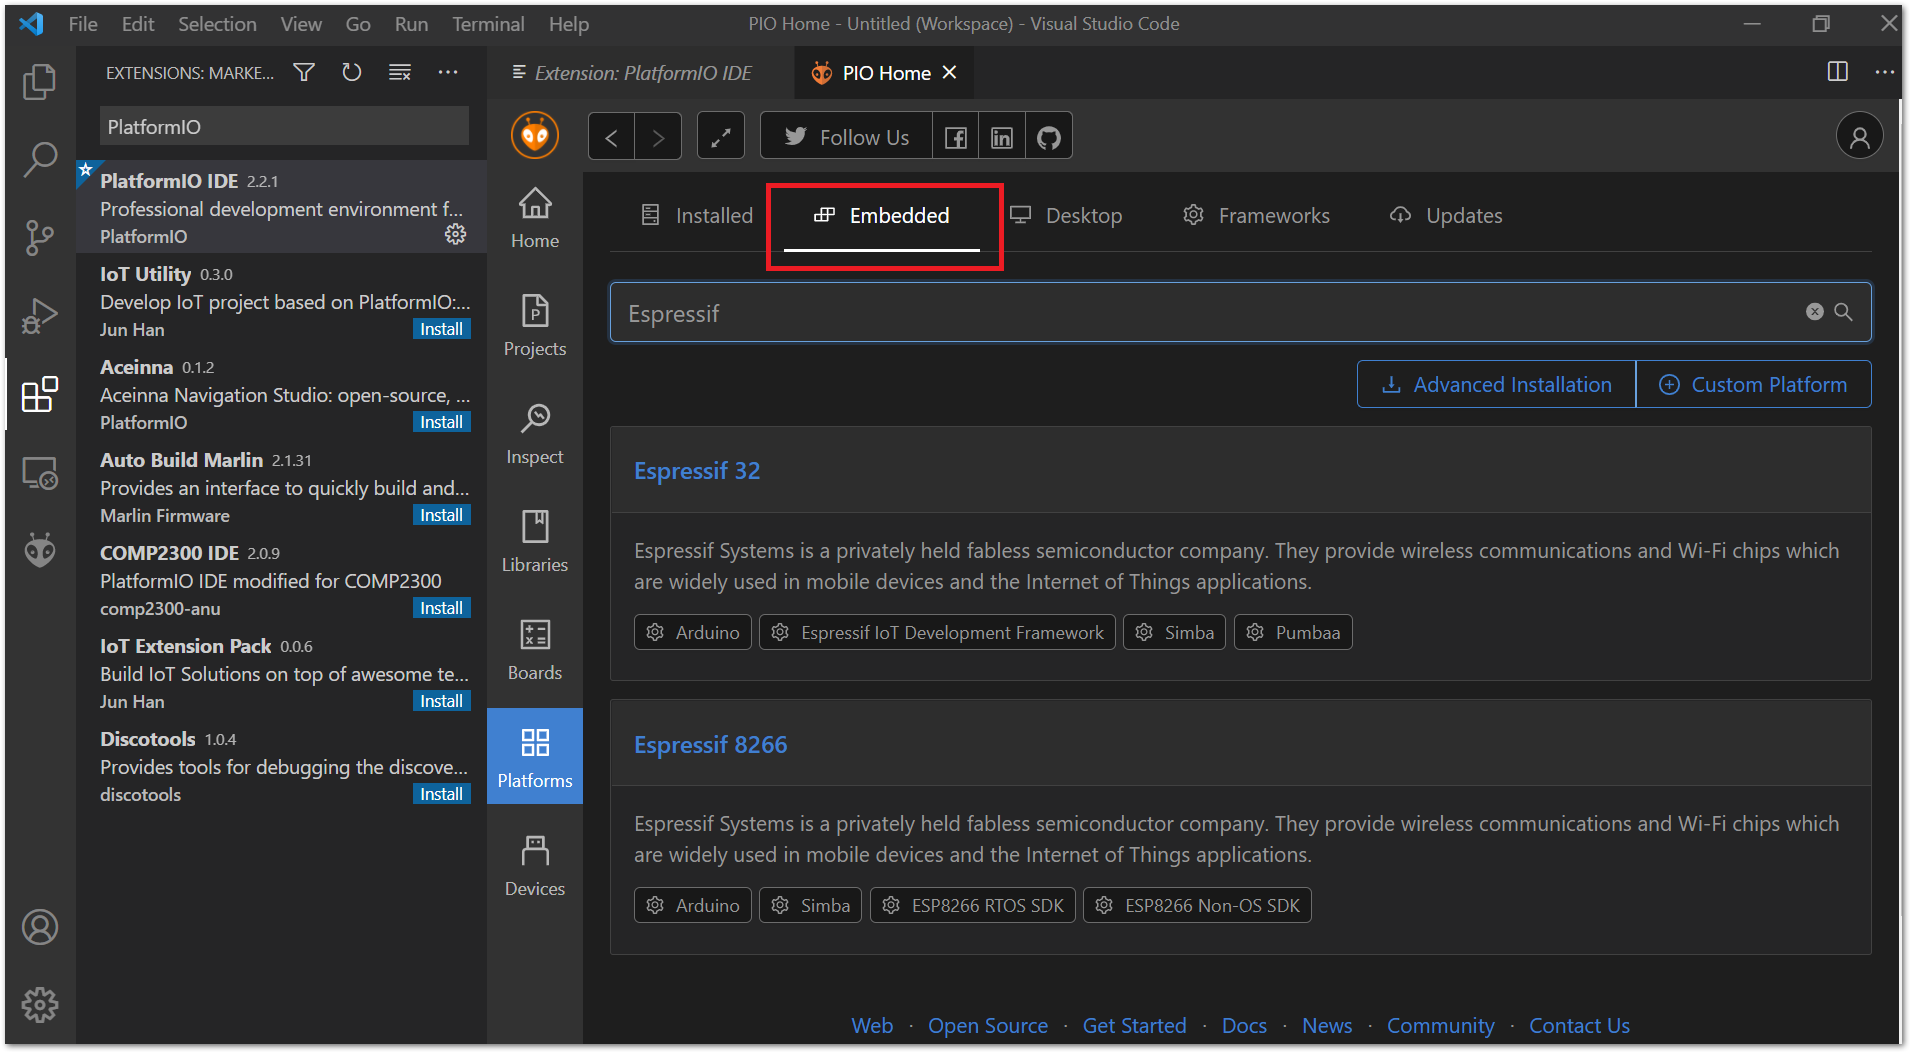This screenshot has height=1053, width=1911.
Task: Open the Accounts icon in activity bar
Action: (x=39, y=927)
